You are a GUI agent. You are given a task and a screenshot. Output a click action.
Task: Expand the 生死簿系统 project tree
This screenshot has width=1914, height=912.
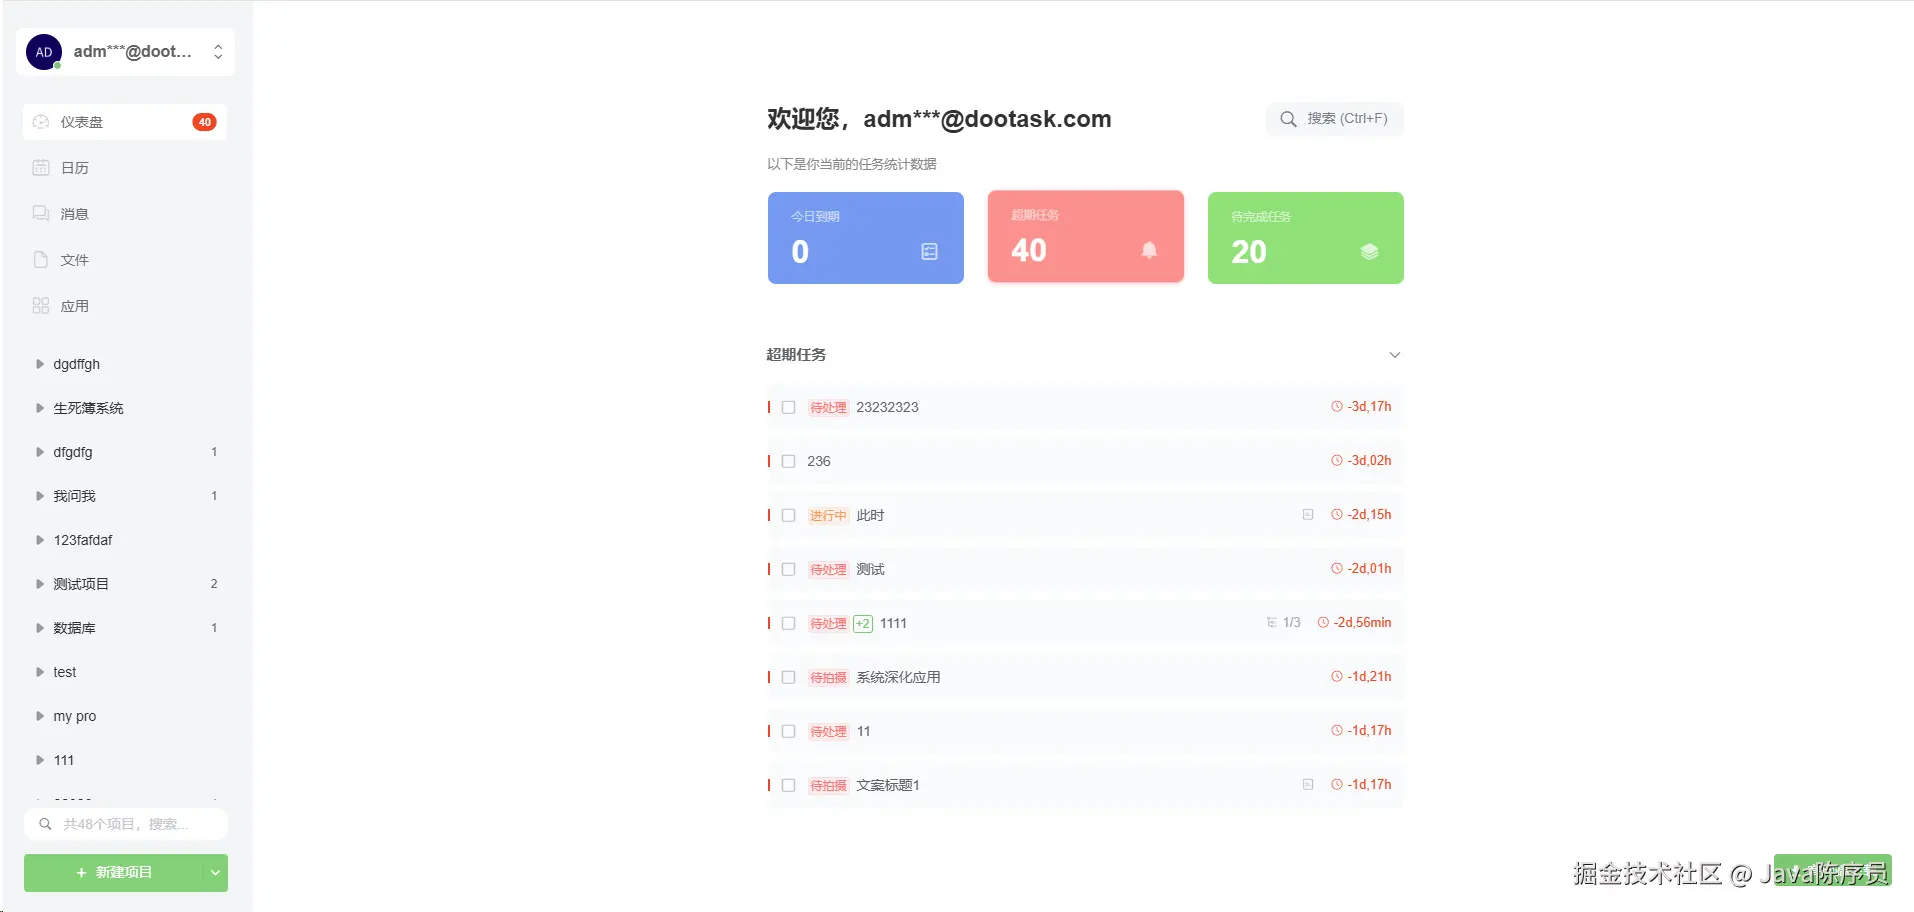pyautogui.click(x=40, y=408)
